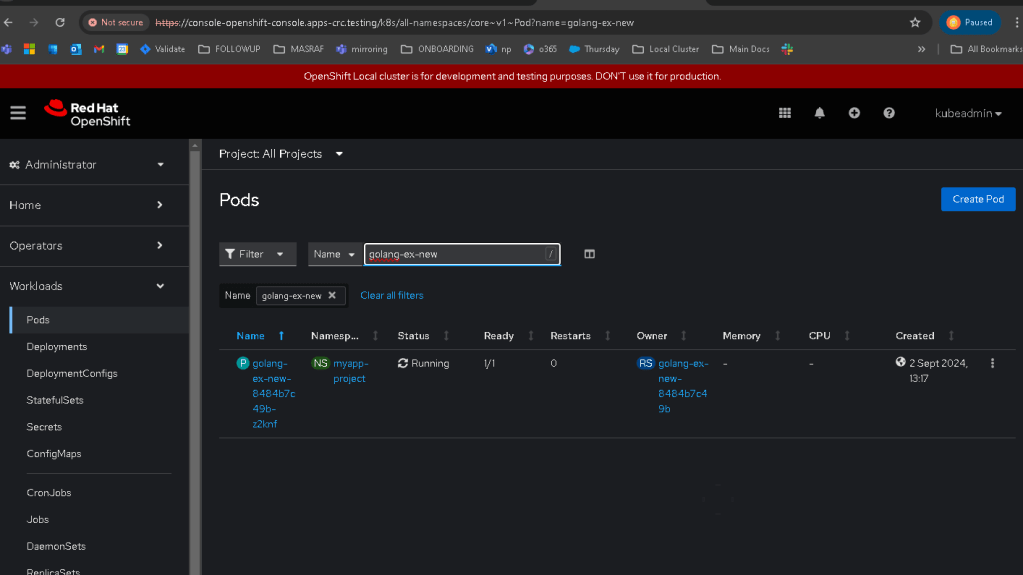The height and width of the screenshot is (575, 1023).
Task: Open pod golang-ex-new-8484b7c49b-z2knf
Action: pyautogui.click(x=273, y=394)
